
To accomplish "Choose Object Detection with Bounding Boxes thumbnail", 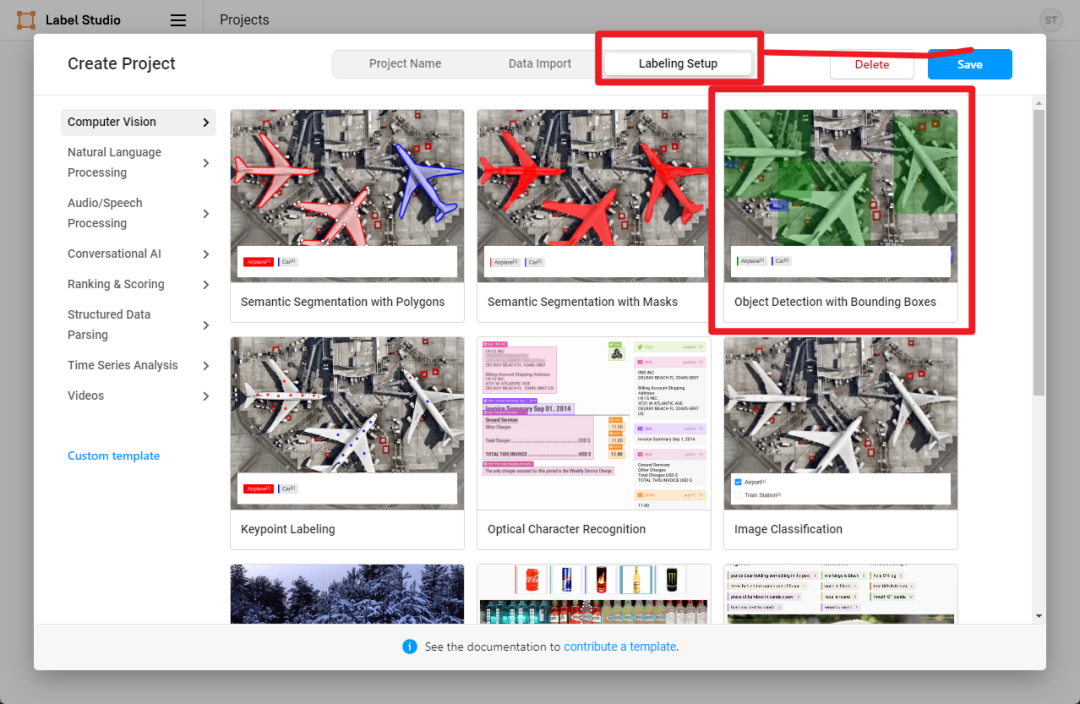I will [840, 196].
